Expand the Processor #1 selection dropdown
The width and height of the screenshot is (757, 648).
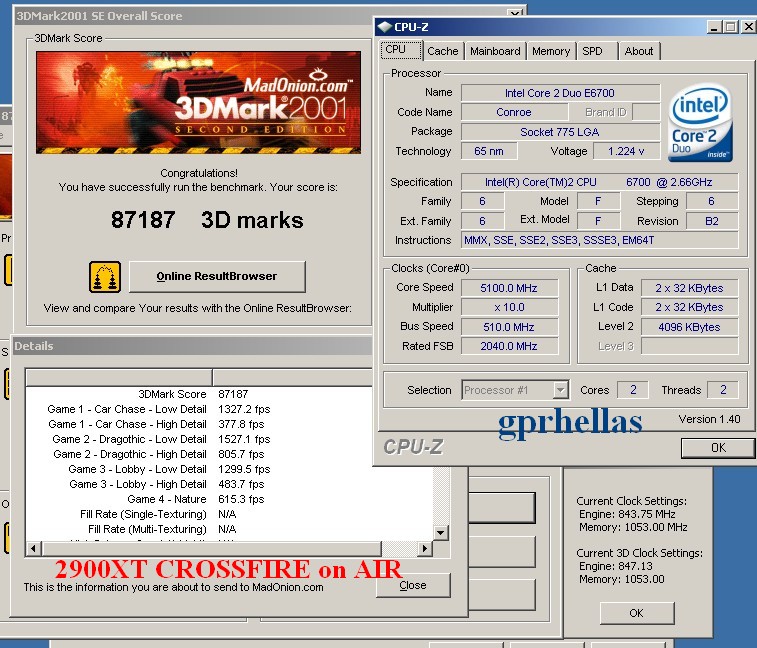[x=560, y=390]
